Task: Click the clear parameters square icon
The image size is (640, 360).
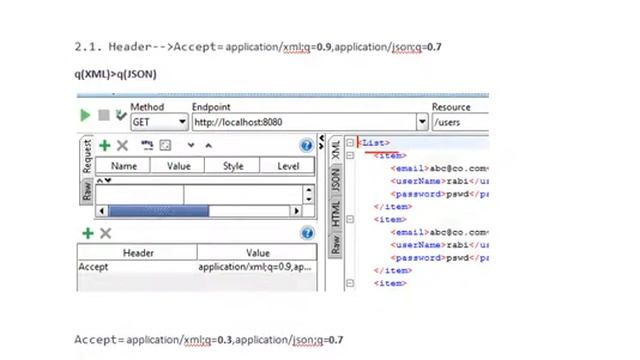Action: 165,145
